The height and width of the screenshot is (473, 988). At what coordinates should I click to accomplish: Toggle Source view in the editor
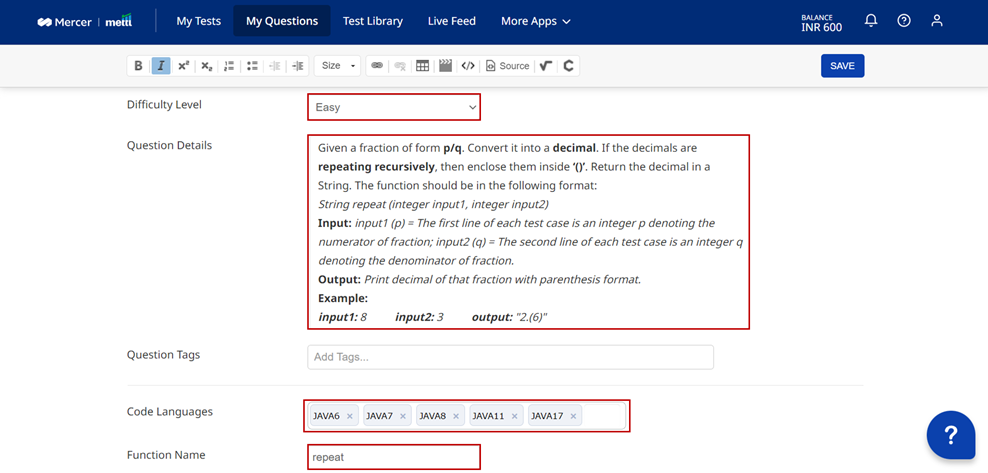coord(507,66)
